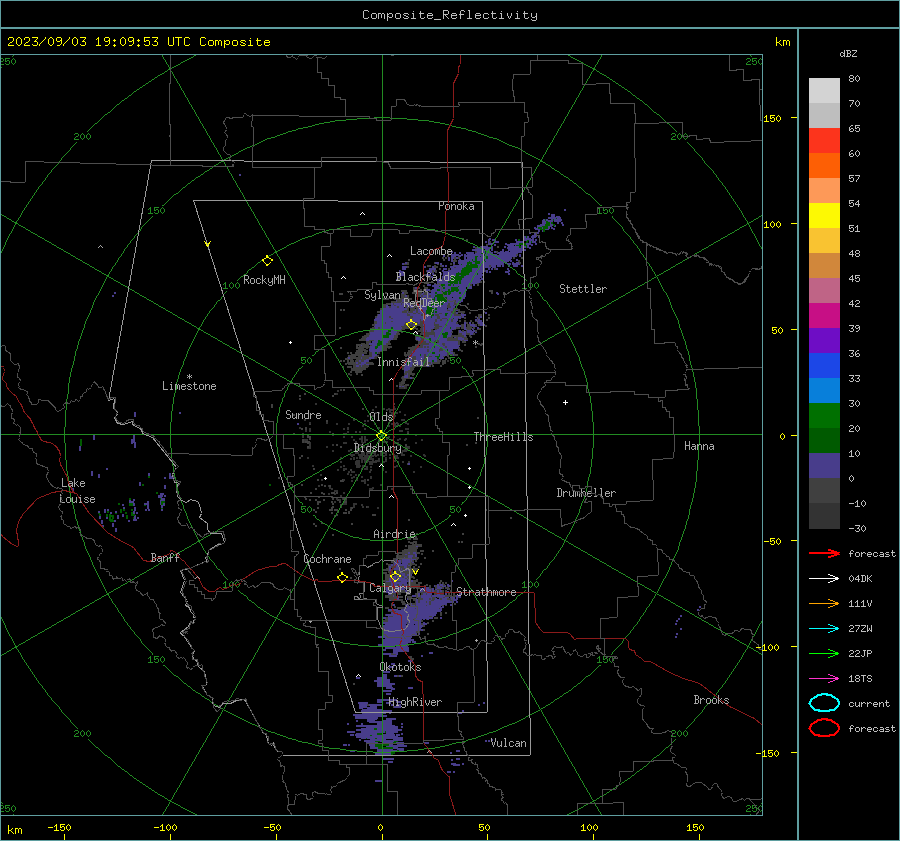900x841 pixels.
Task: Click the -100 tick on right axis
Action: click(x=767, y=647)
